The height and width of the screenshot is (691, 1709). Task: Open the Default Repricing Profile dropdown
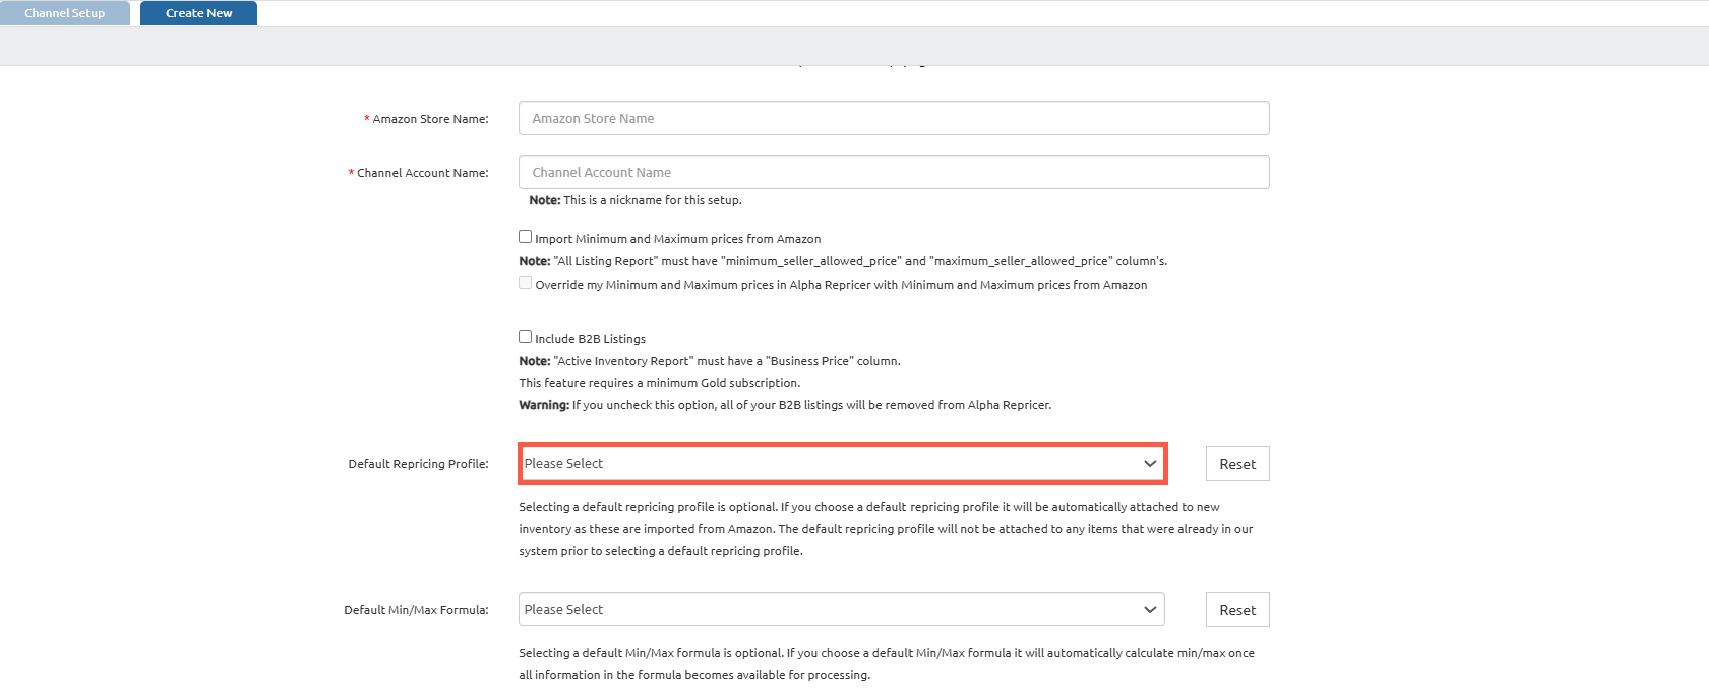pyautogui.click(x=830, y=464)
